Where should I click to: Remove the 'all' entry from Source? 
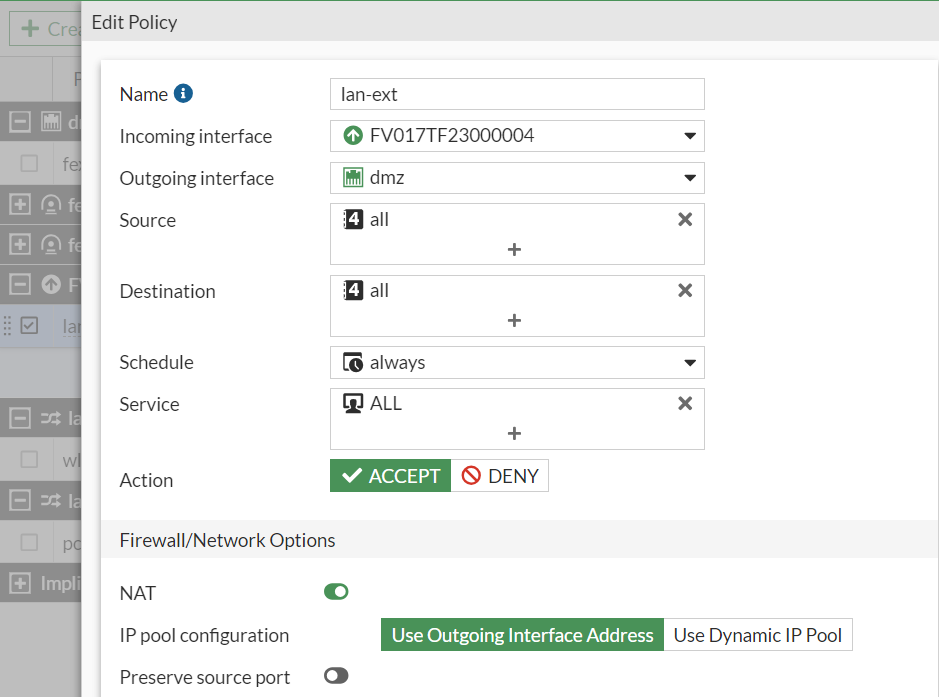[685, 220]
